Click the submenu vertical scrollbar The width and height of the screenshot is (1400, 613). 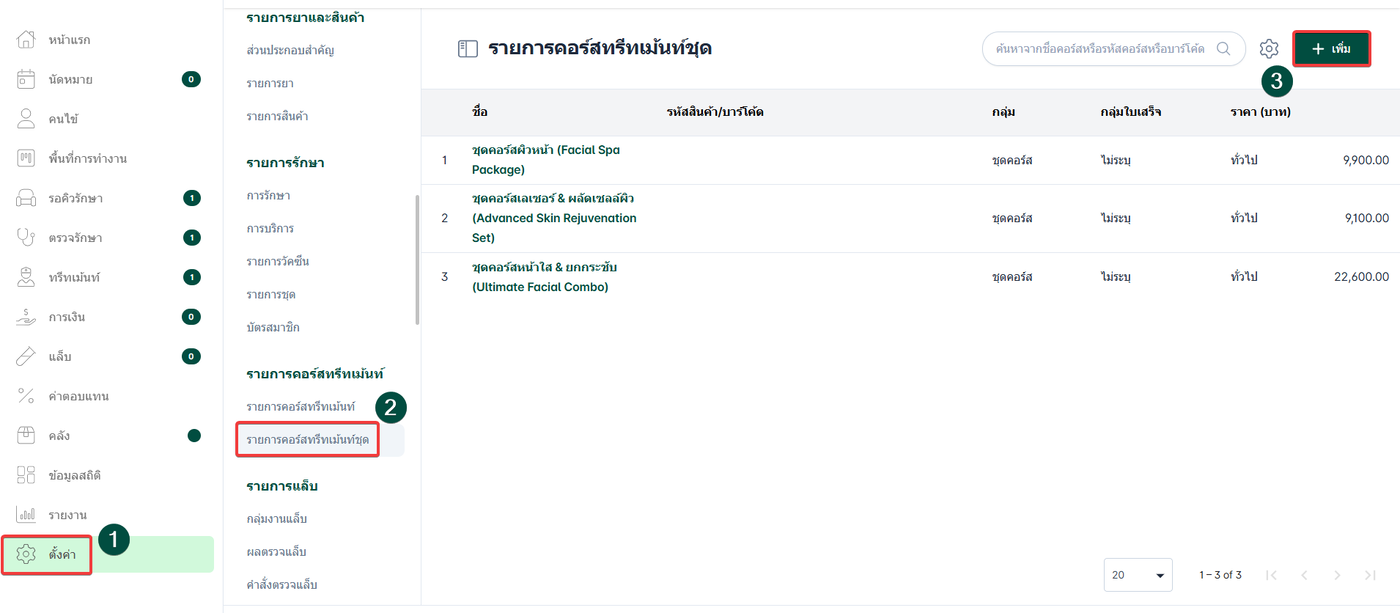[417, 260]
